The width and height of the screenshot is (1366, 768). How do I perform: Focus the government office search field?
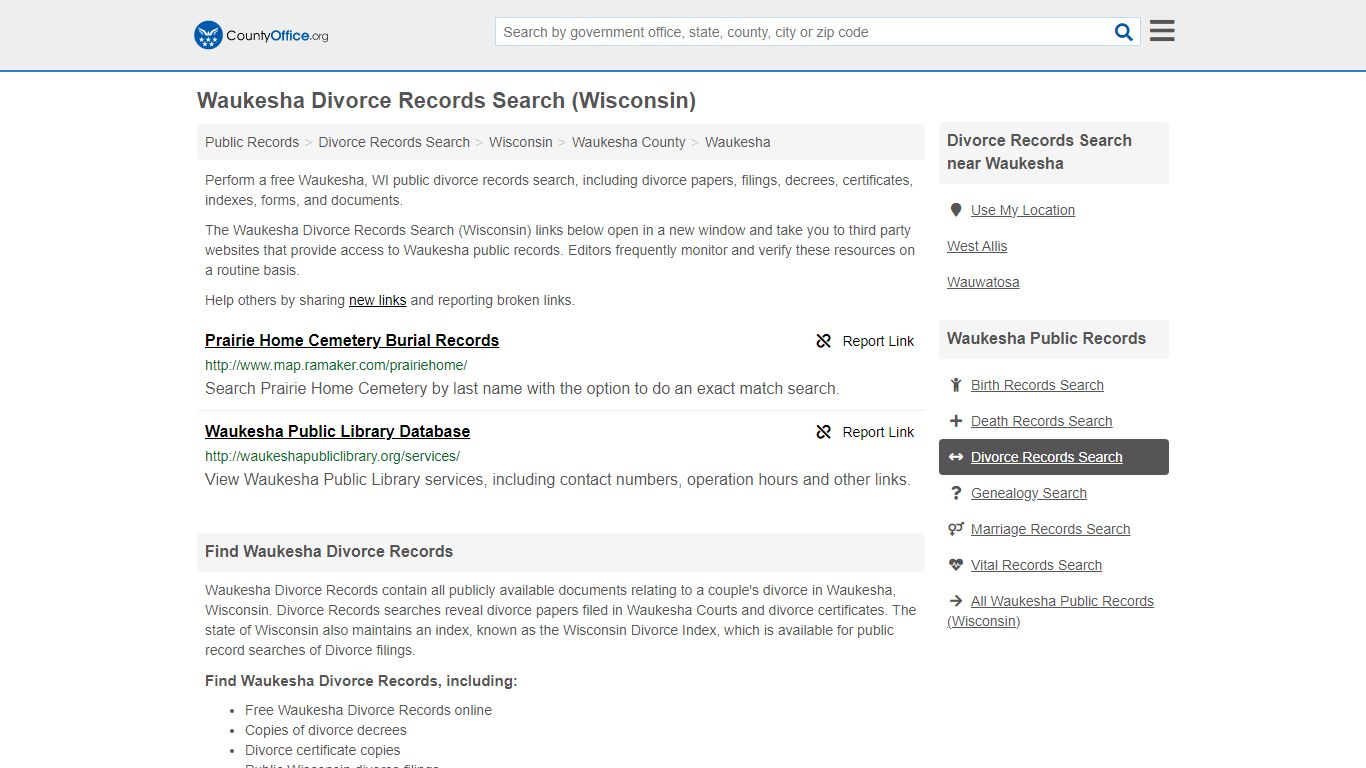pyautogui.click(x=804, y=32)
